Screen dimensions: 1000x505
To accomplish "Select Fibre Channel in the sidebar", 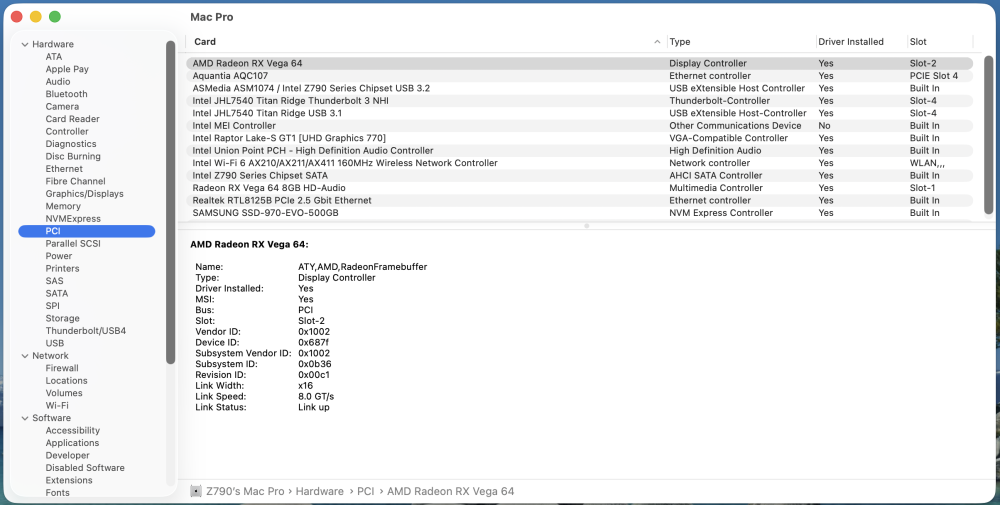I will pos(75,181).
